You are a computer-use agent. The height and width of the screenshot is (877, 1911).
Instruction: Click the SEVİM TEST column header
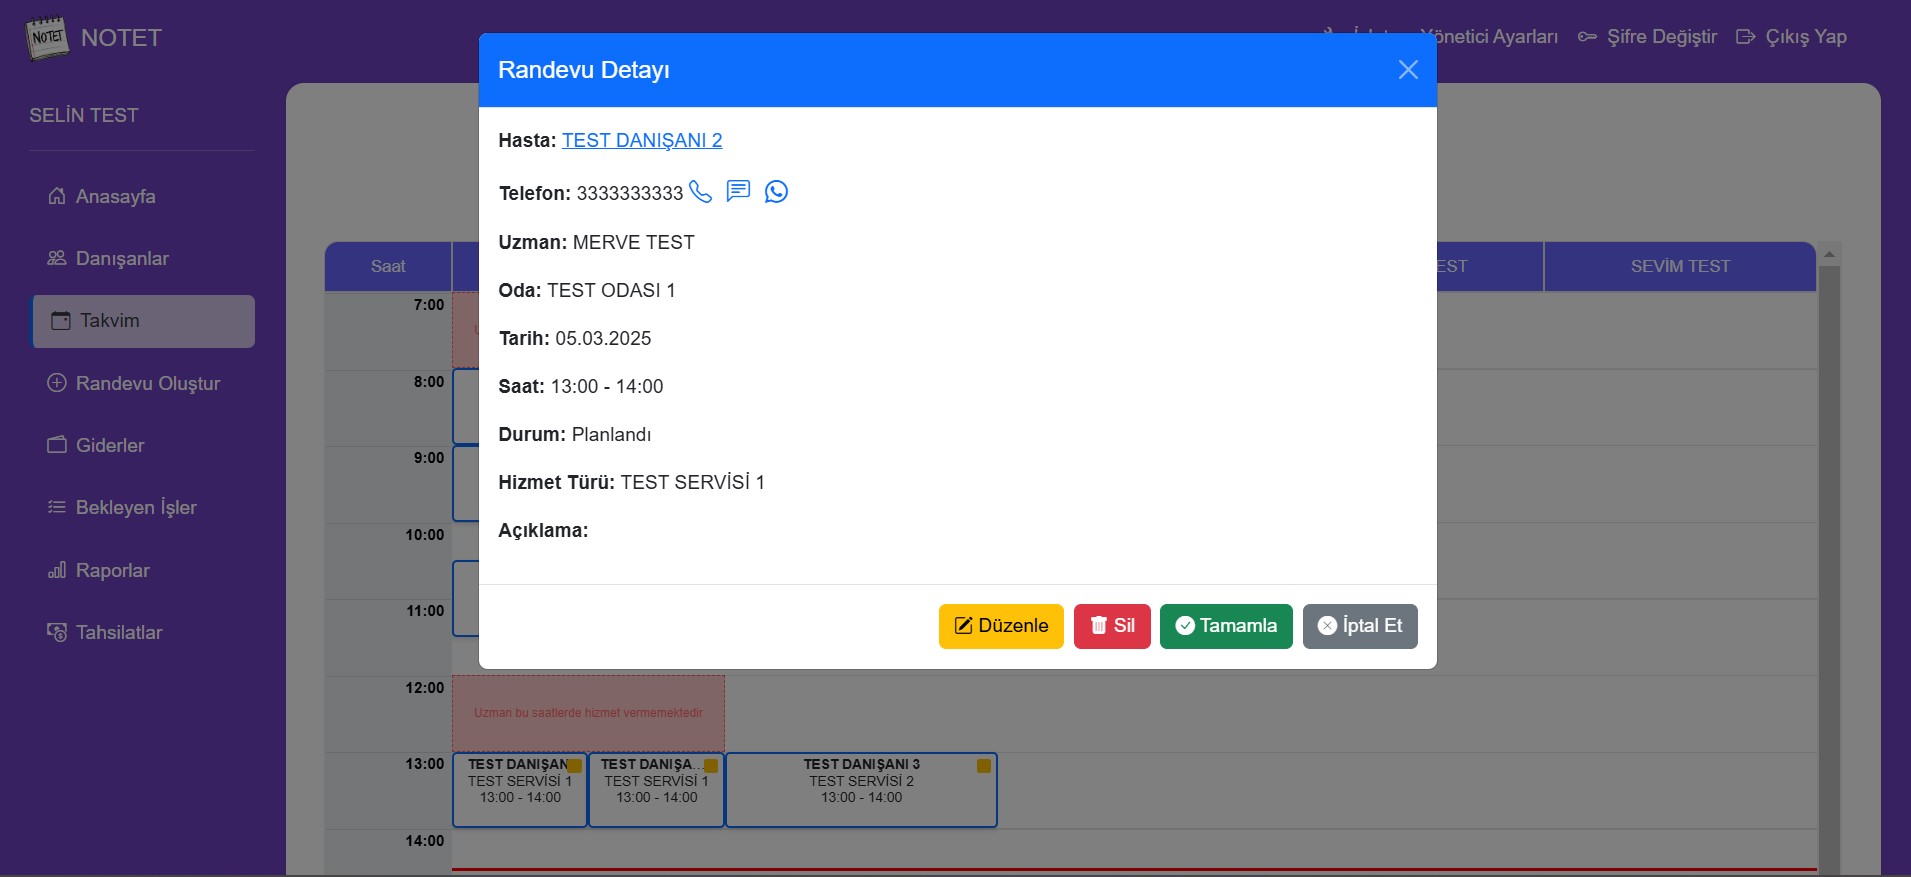pos(1680,267)
